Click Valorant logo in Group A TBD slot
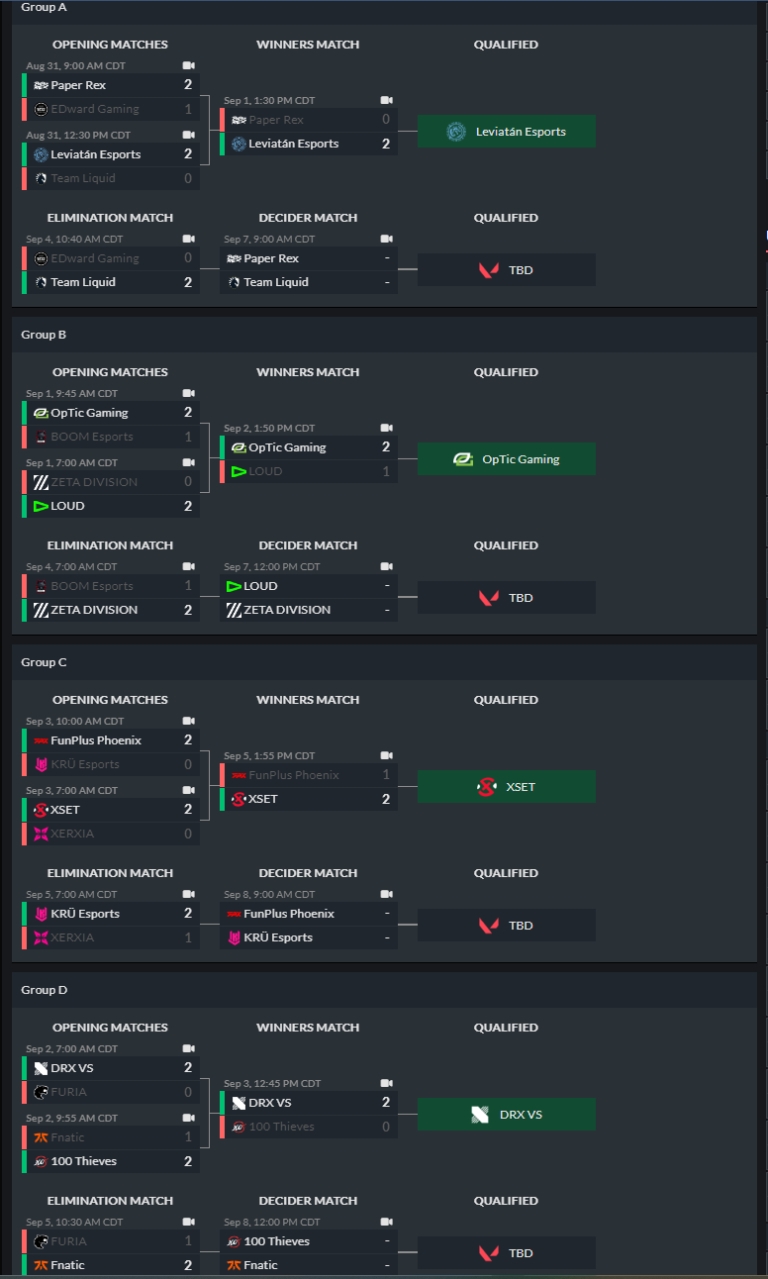 [x=488, y=270]
